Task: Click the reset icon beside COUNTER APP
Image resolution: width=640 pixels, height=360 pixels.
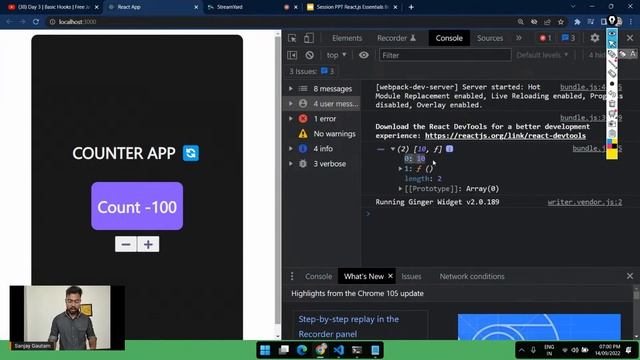Action: tap(191, 153)
